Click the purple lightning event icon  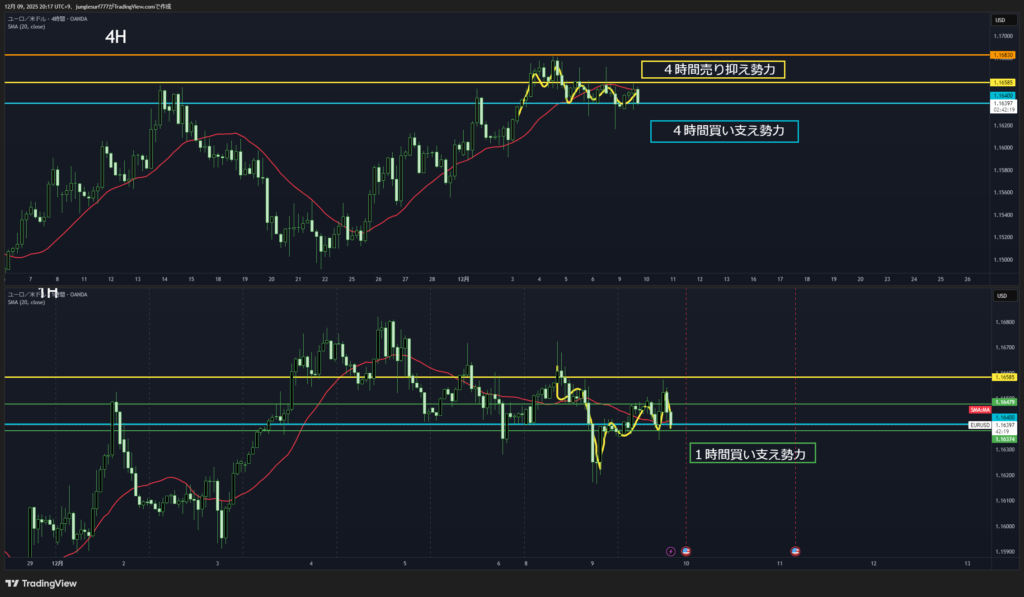[x=670, y=551]
